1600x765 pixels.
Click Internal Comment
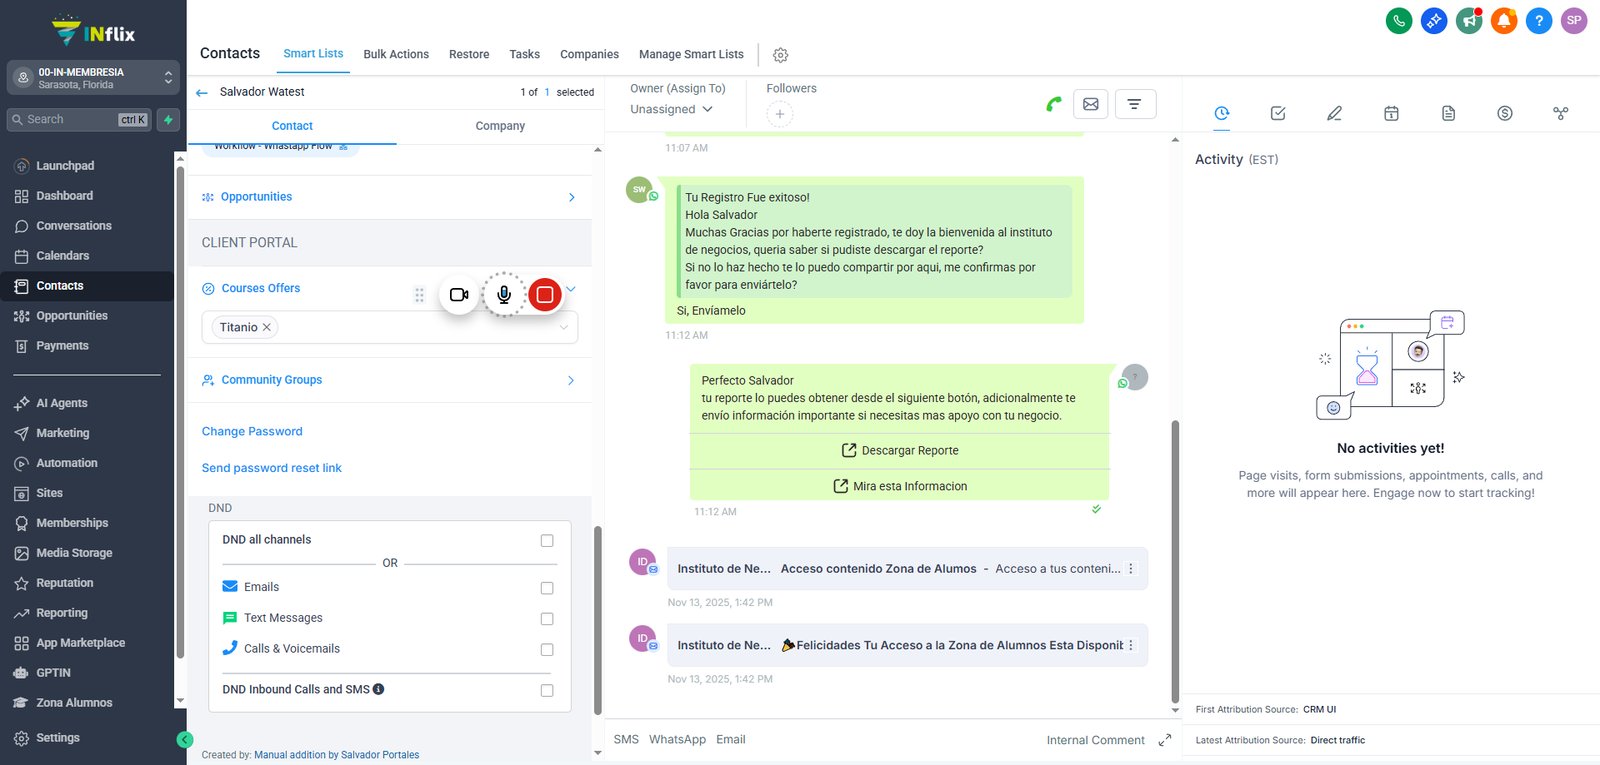[x=1095, y=740]
